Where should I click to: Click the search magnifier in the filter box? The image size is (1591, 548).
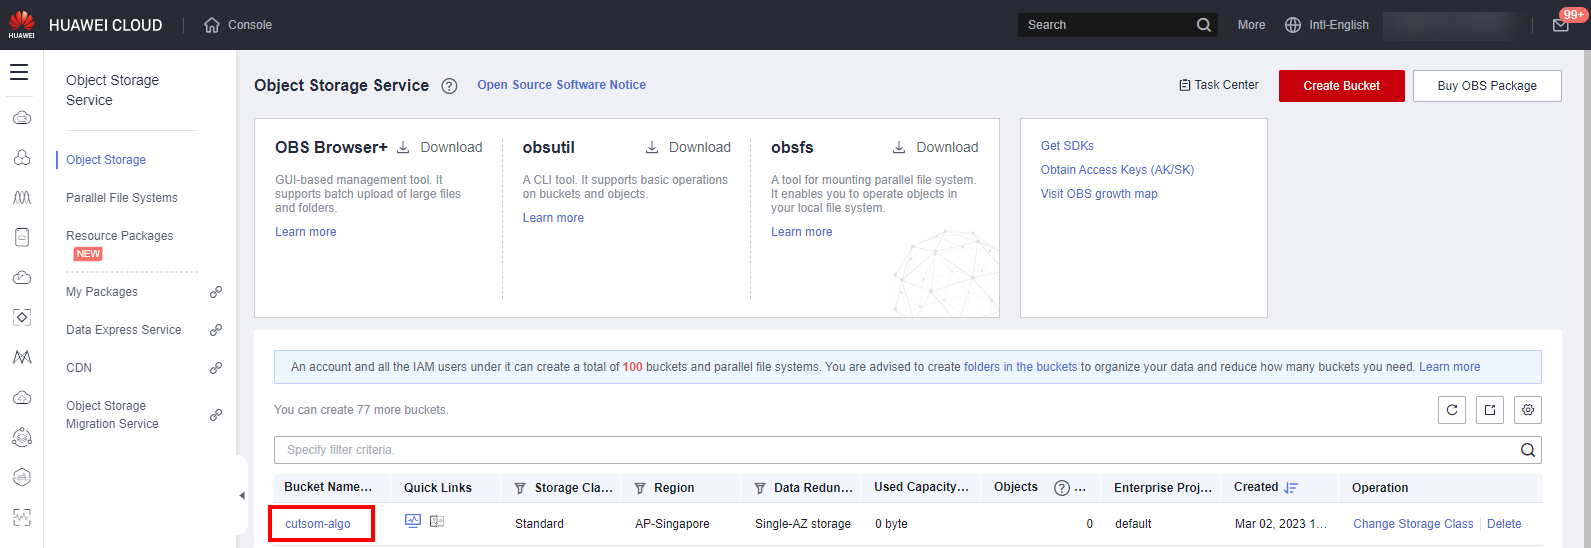[1527, 450]
